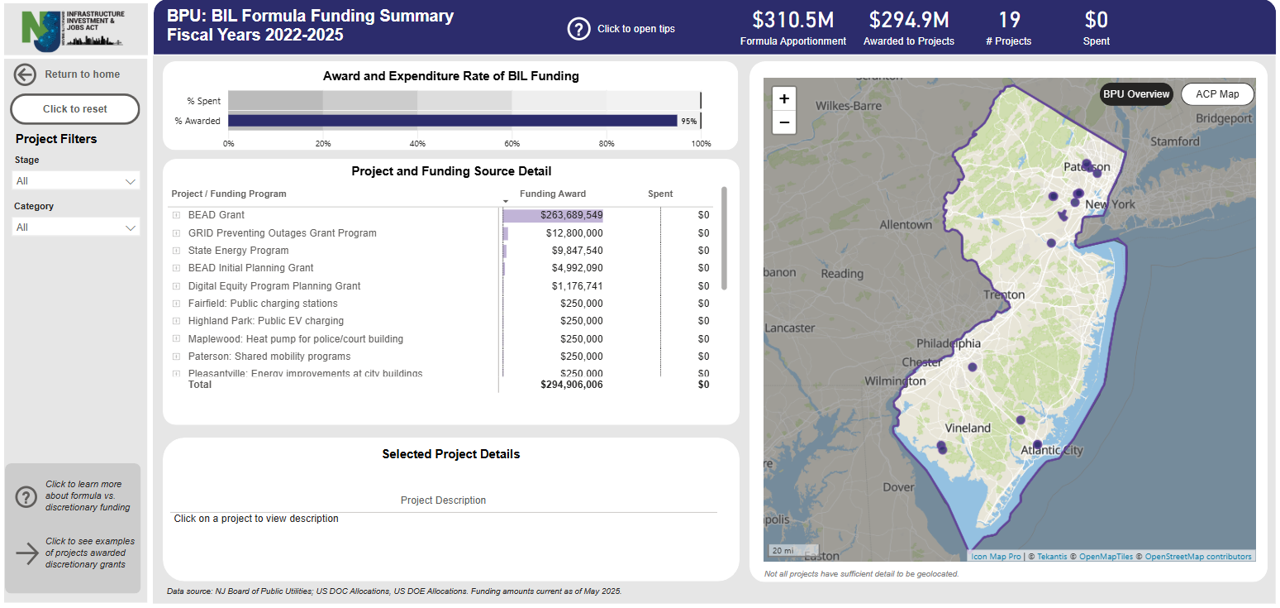Click the sort arrow under Funding Award column
Viewport: 1280px width, 608px height.
[x=505, y=202]
